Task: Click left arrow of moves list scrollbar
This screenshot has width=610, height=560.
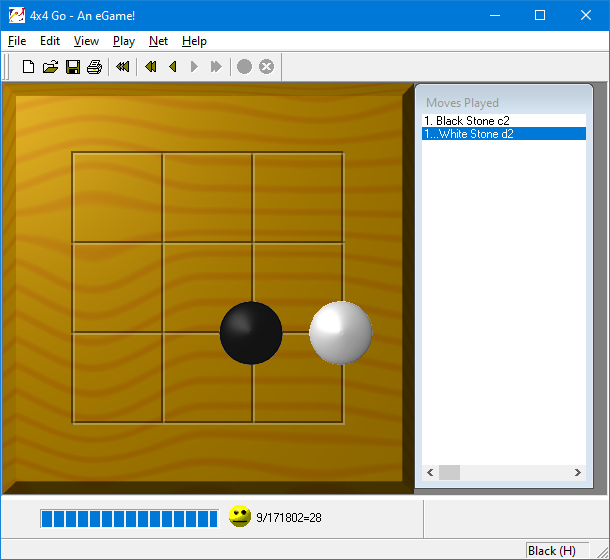Action: point(430,472)
